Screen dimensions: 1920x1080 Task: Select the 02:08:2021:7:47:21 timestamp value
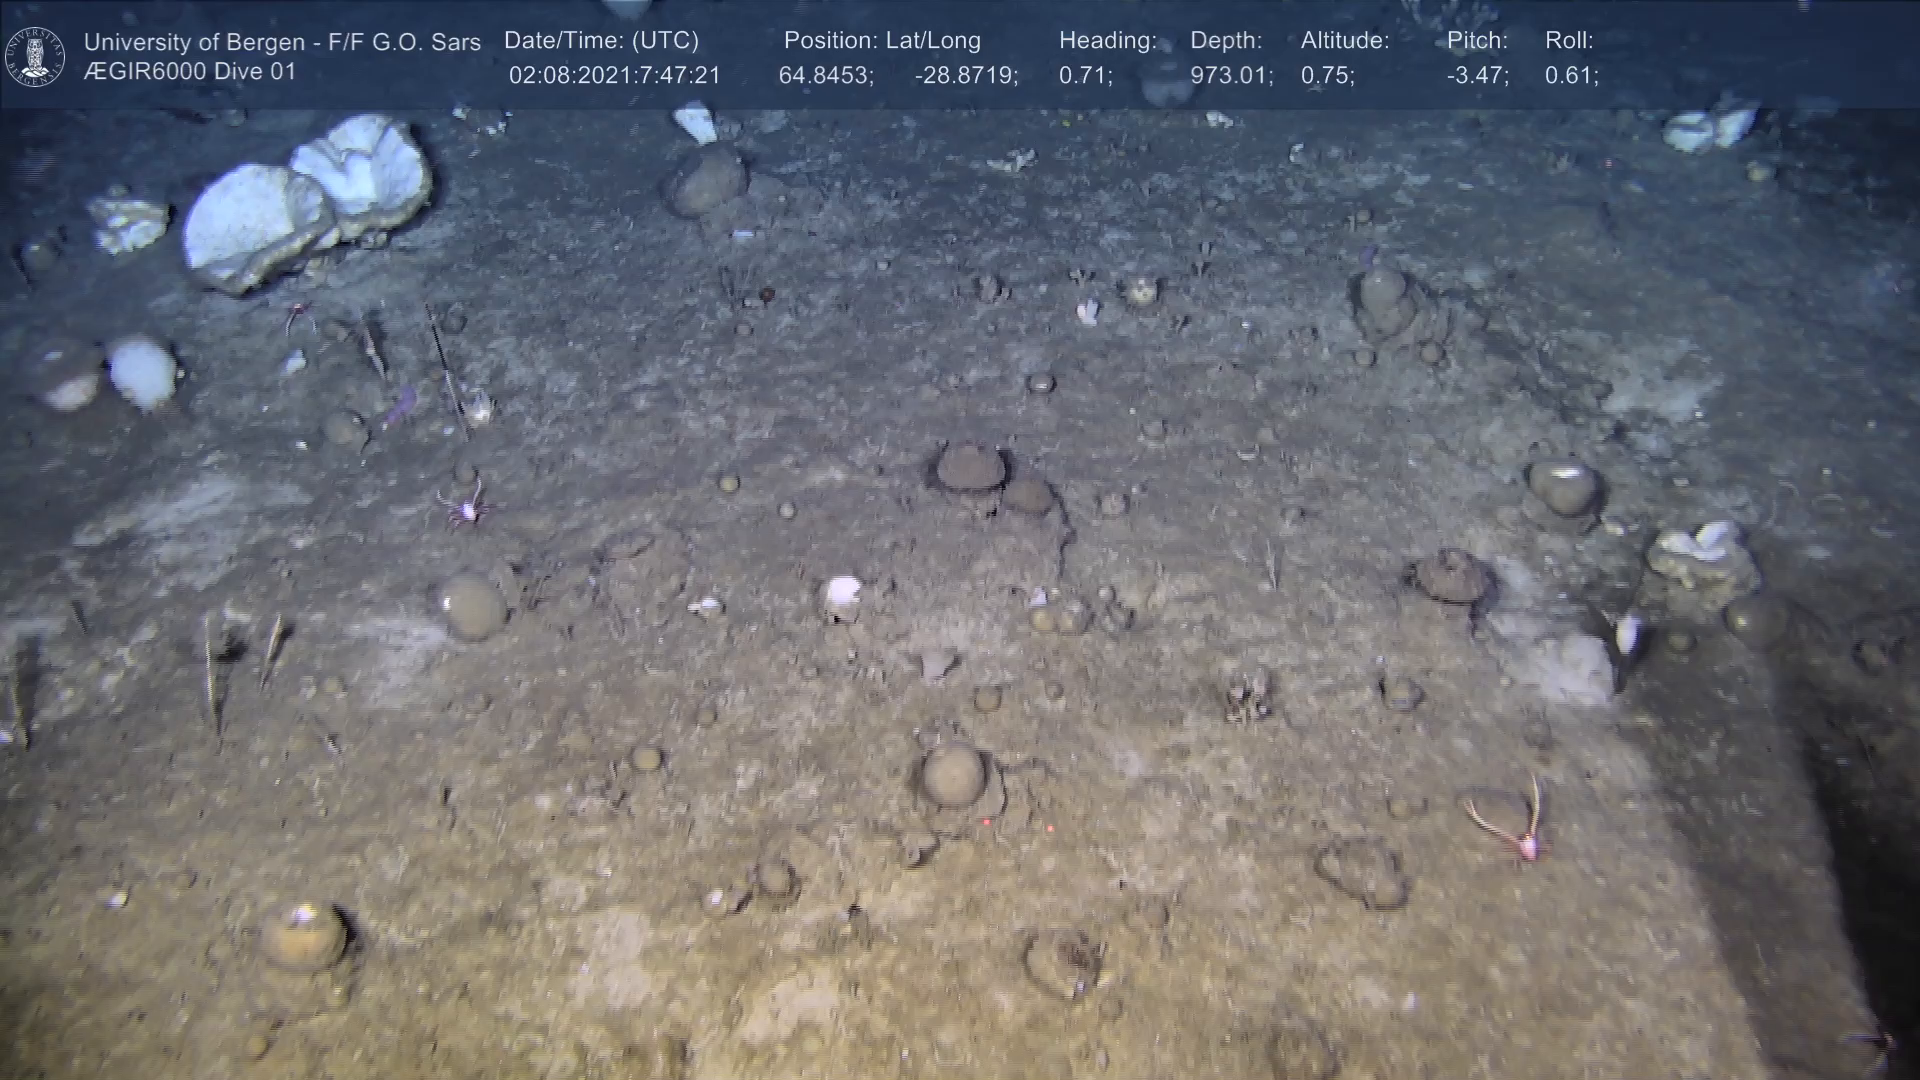tap(614, 76)
